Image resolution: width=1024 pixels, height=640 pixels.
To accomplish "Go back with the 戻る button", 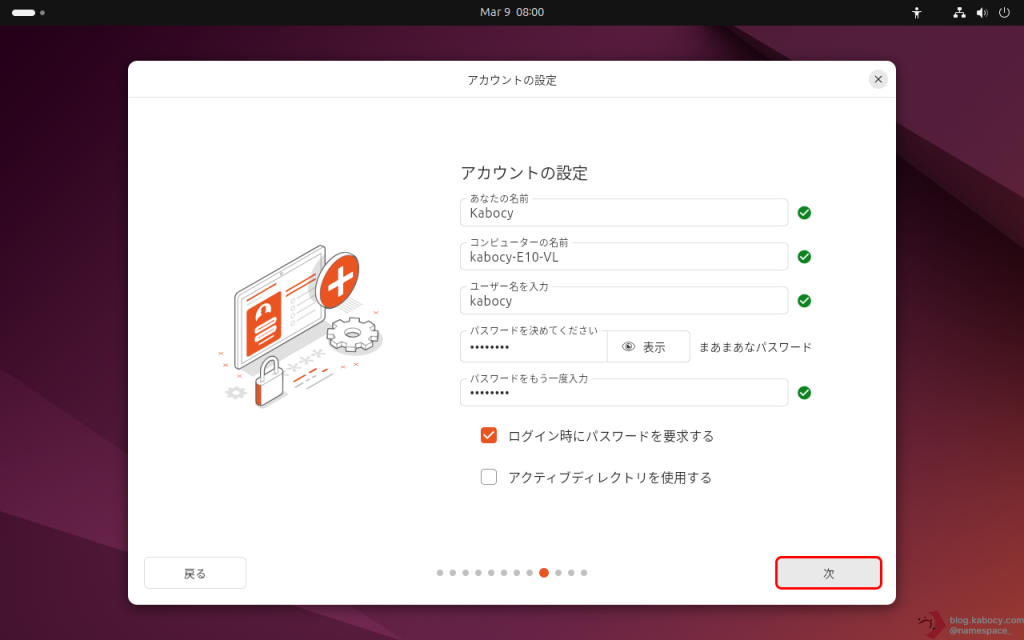I will coord(195,573).
